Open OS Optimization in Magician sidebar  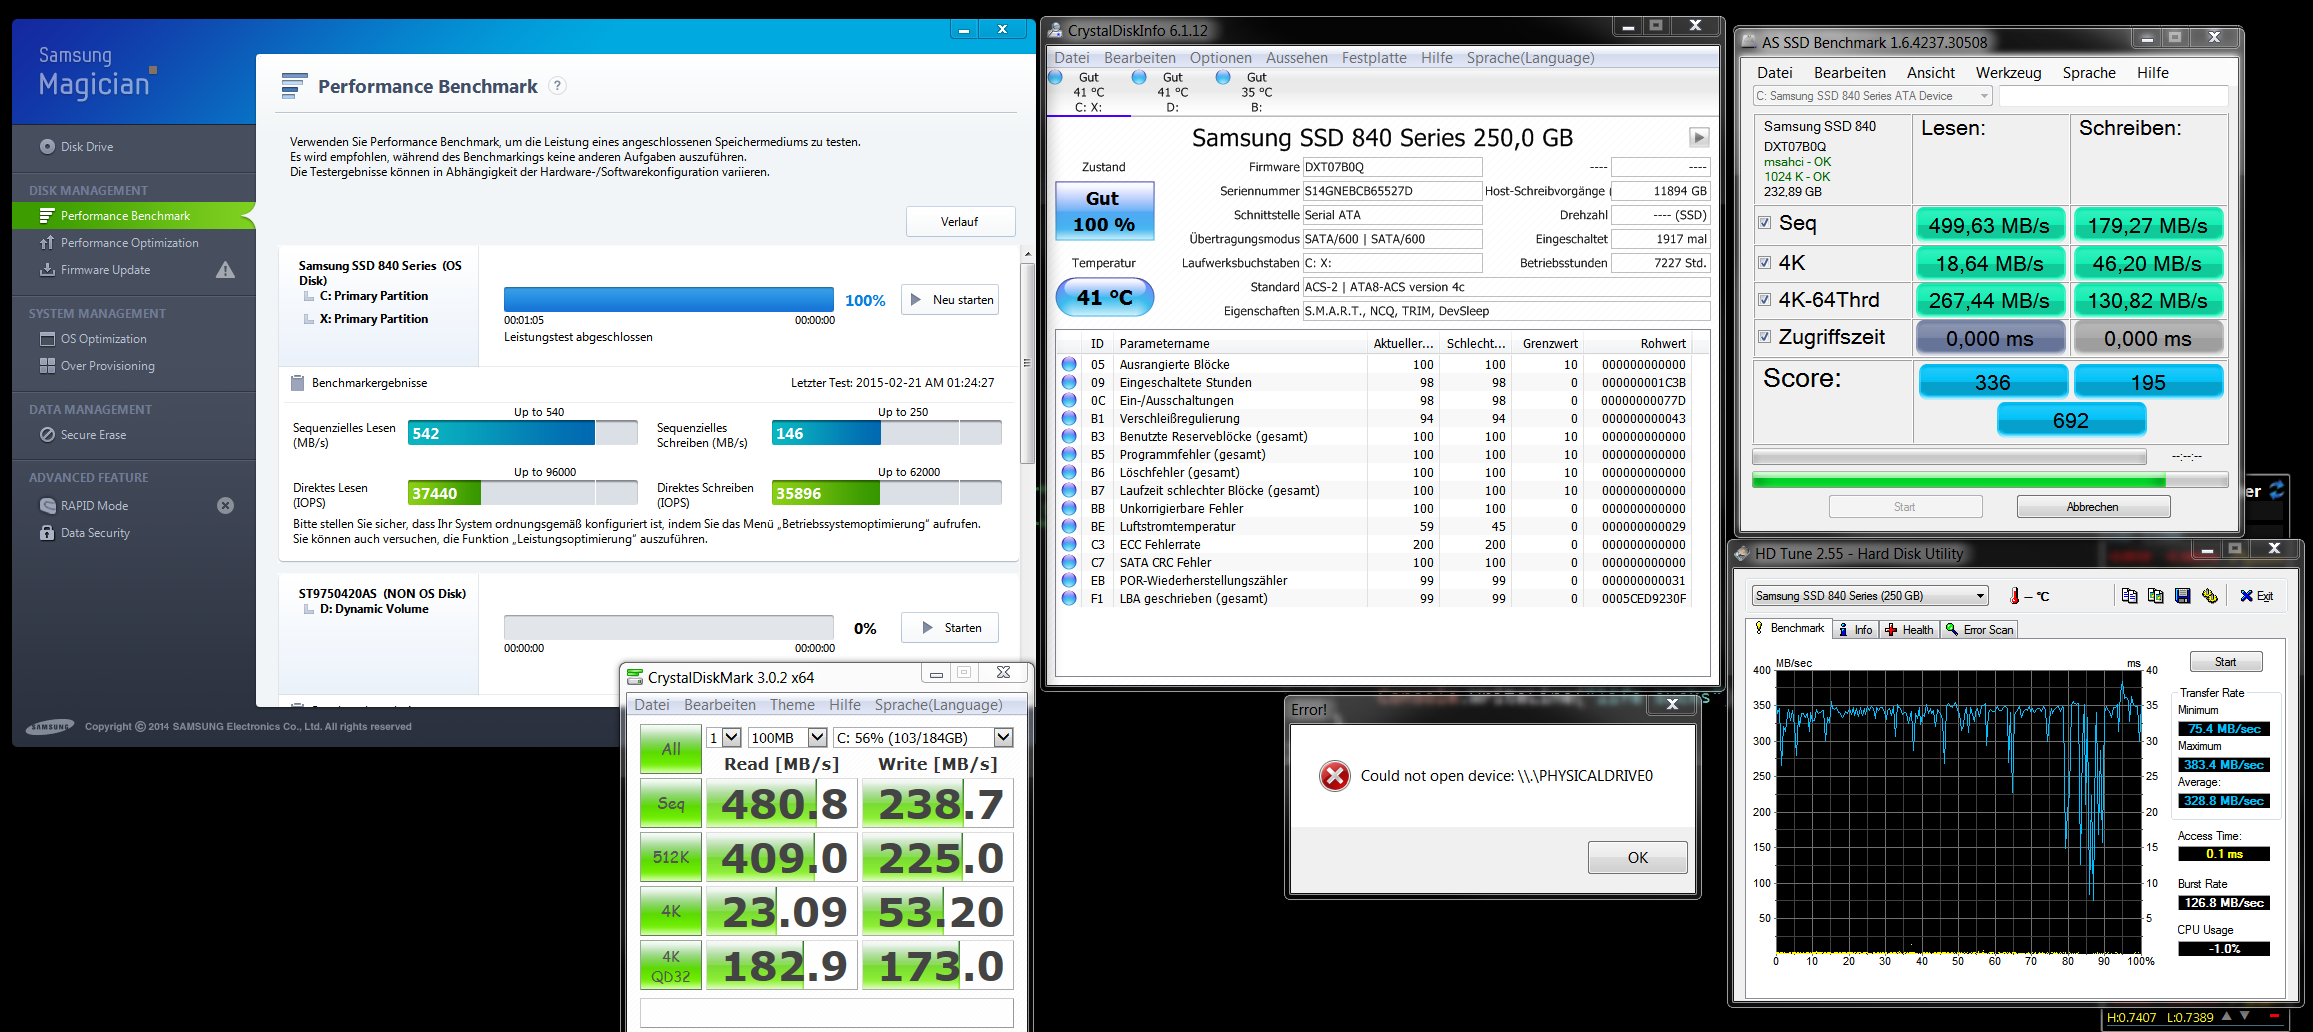pyautogui.click(x=93, y=339)
